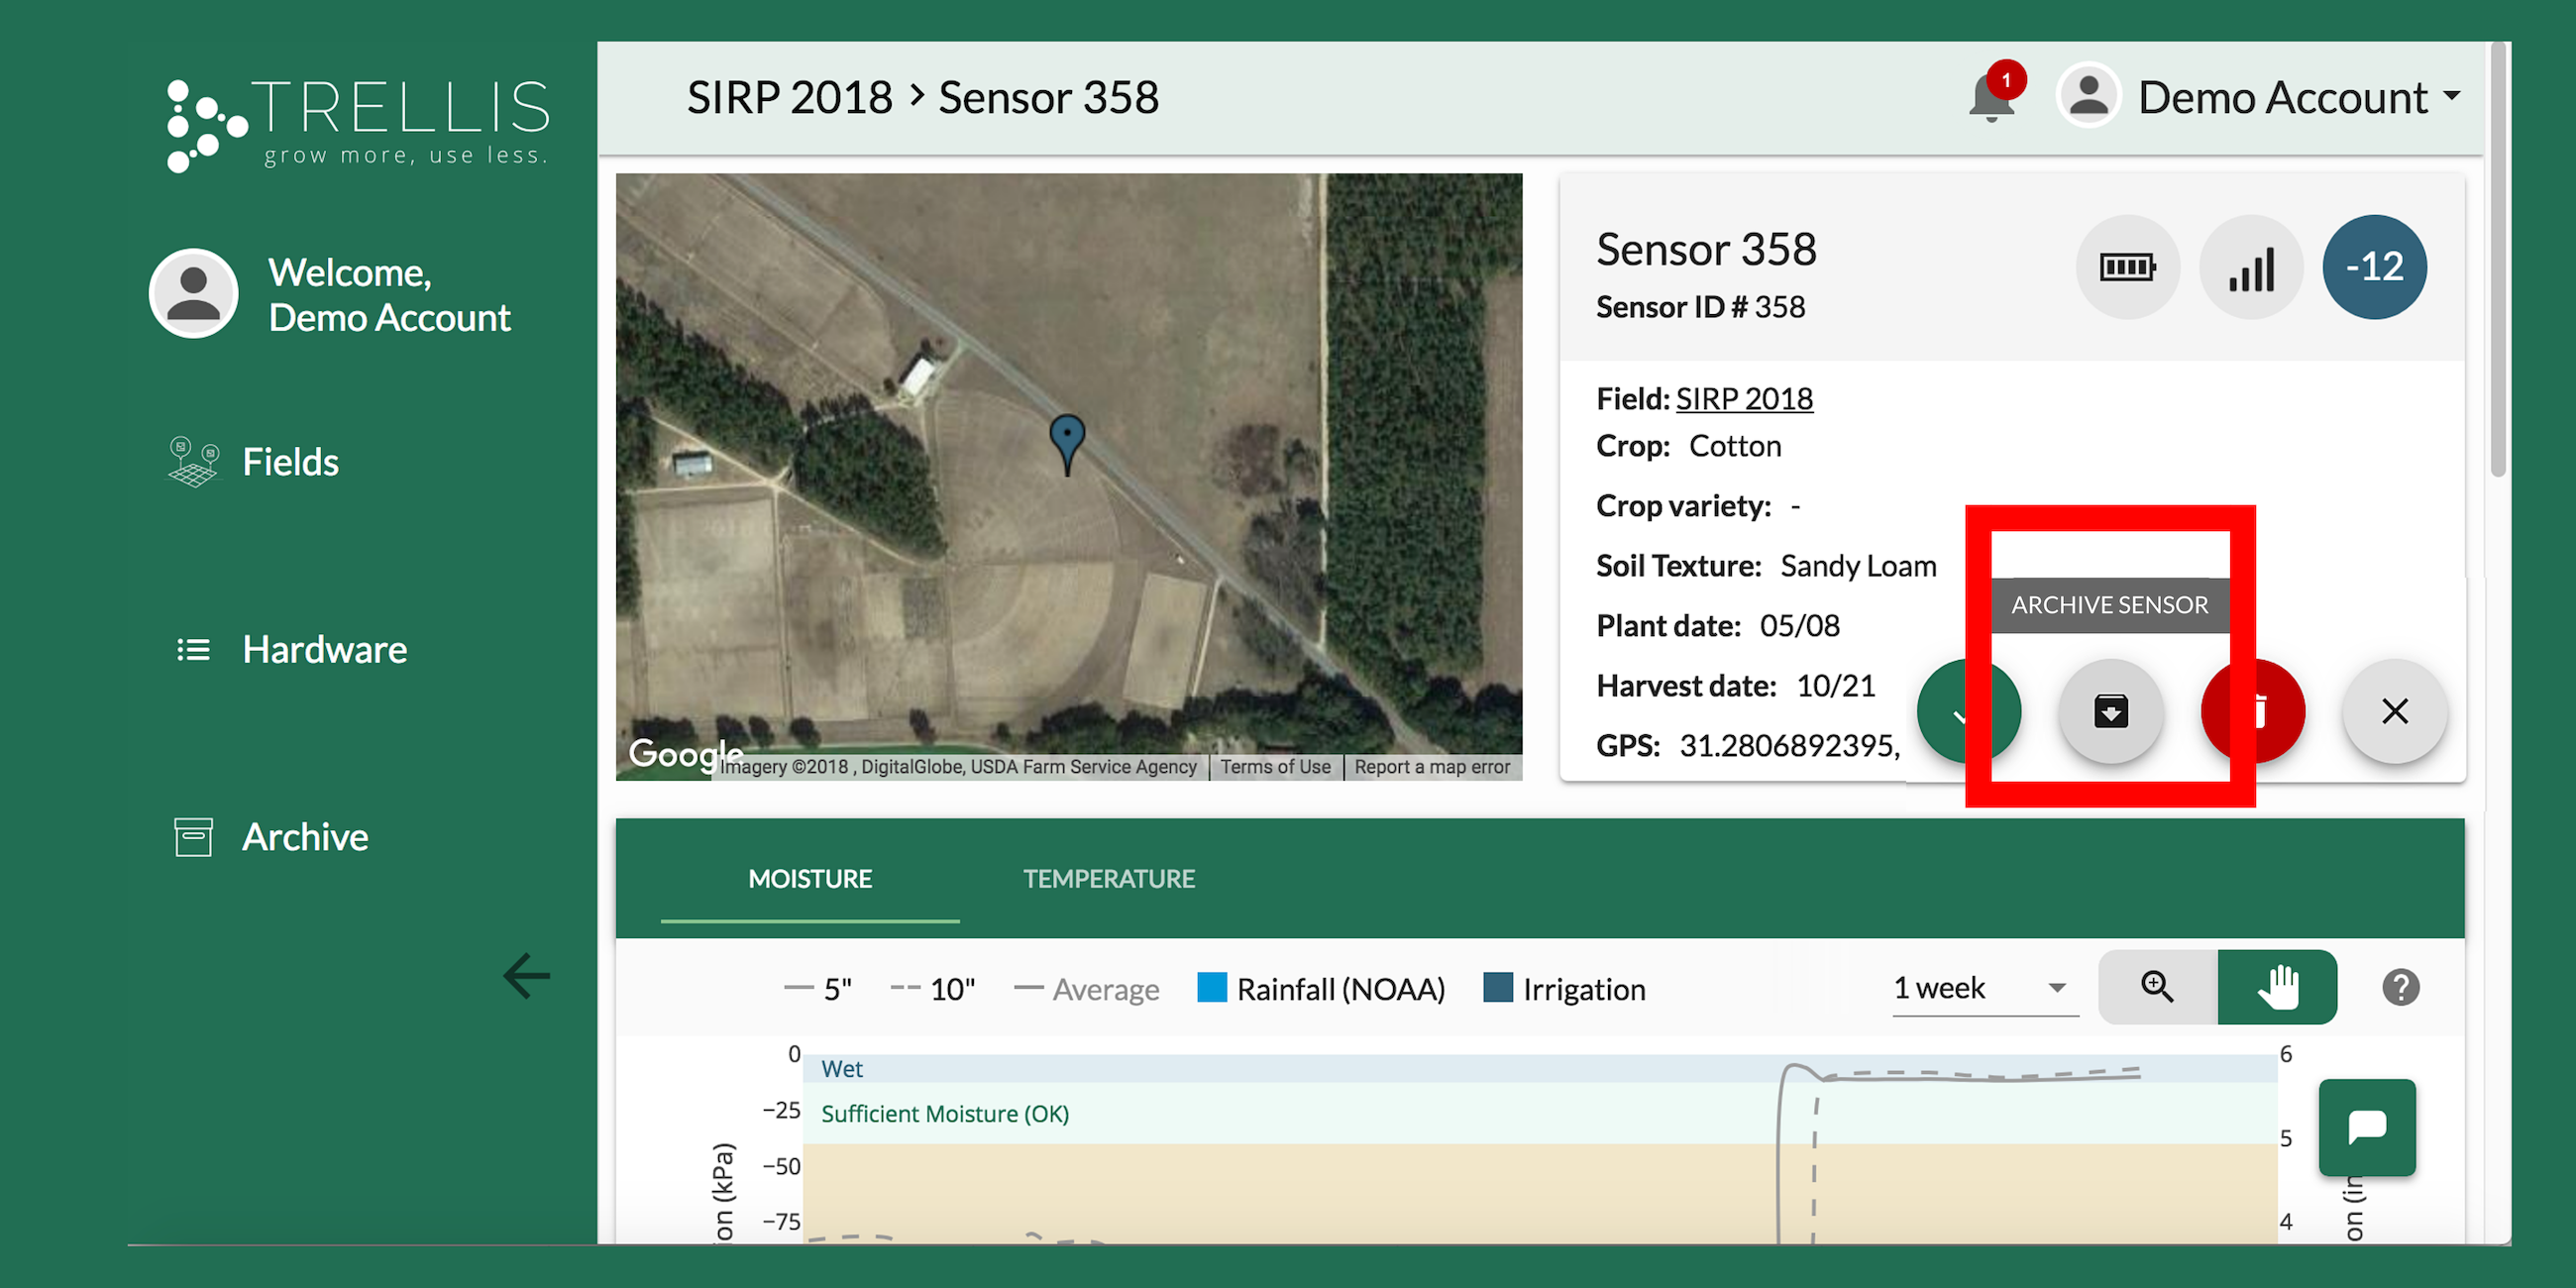Switch to the Temperature tab

(1108, 879)
